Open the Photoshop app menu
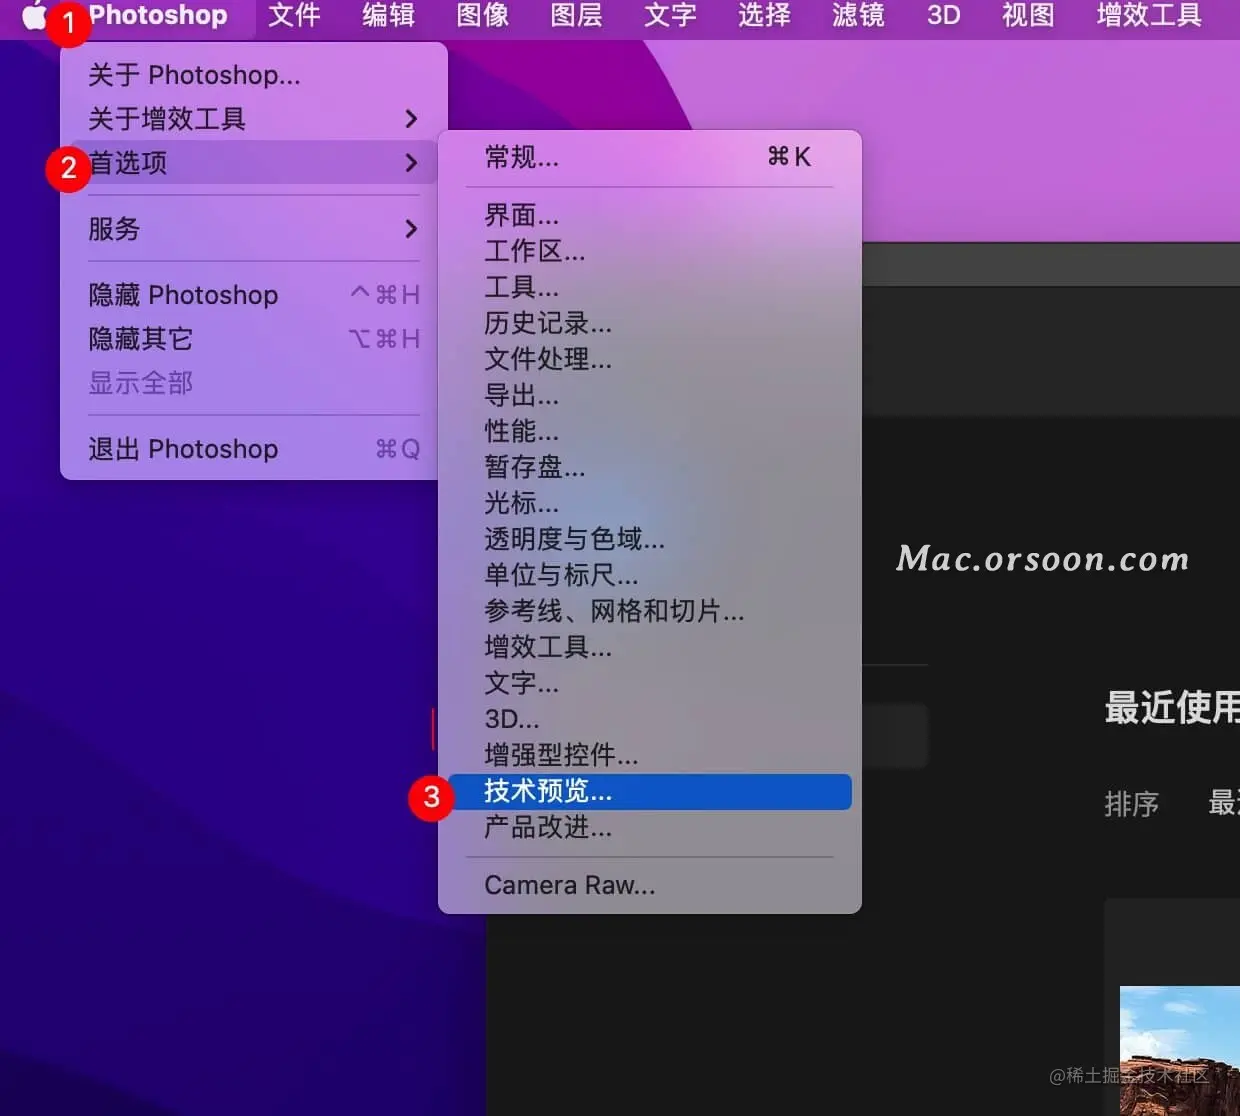This screenshot has height=1116, width=1240. tap(158, 16)
